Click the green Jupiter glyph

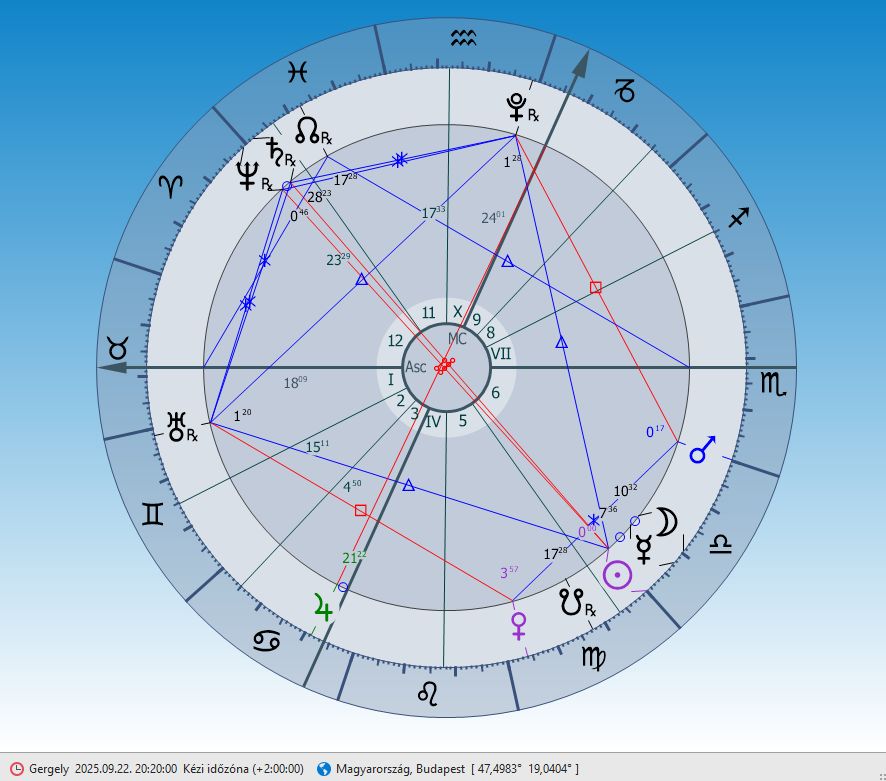pos(321,606)
